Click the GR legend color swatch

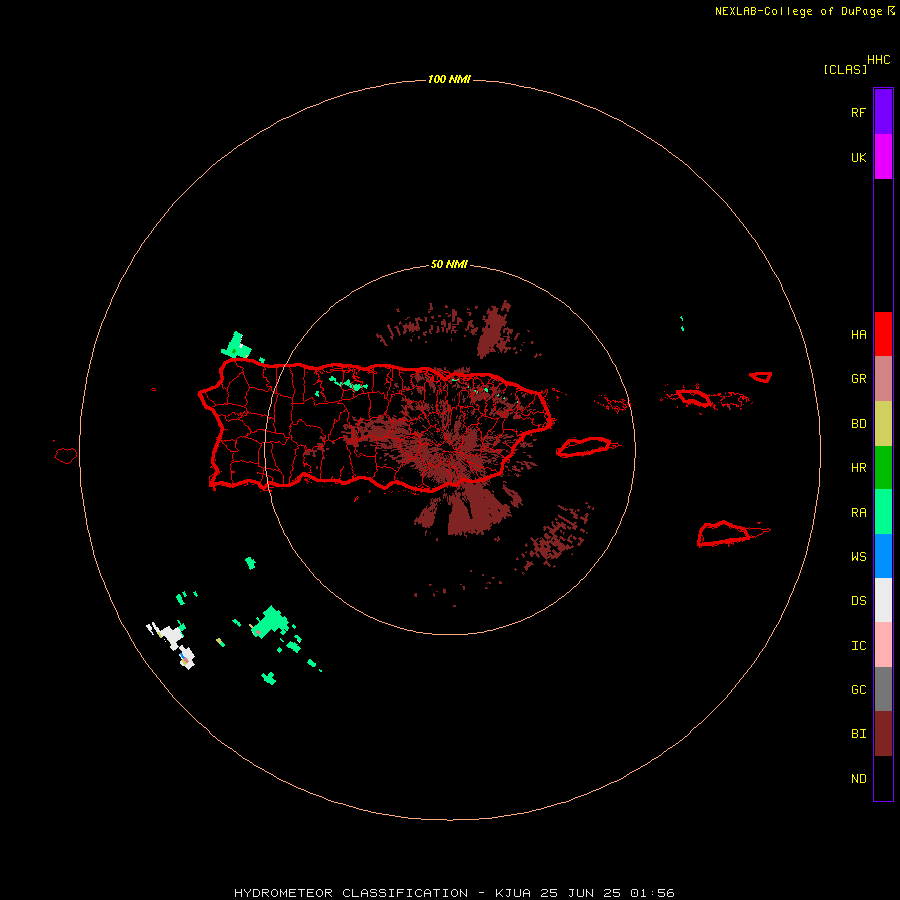883,379
